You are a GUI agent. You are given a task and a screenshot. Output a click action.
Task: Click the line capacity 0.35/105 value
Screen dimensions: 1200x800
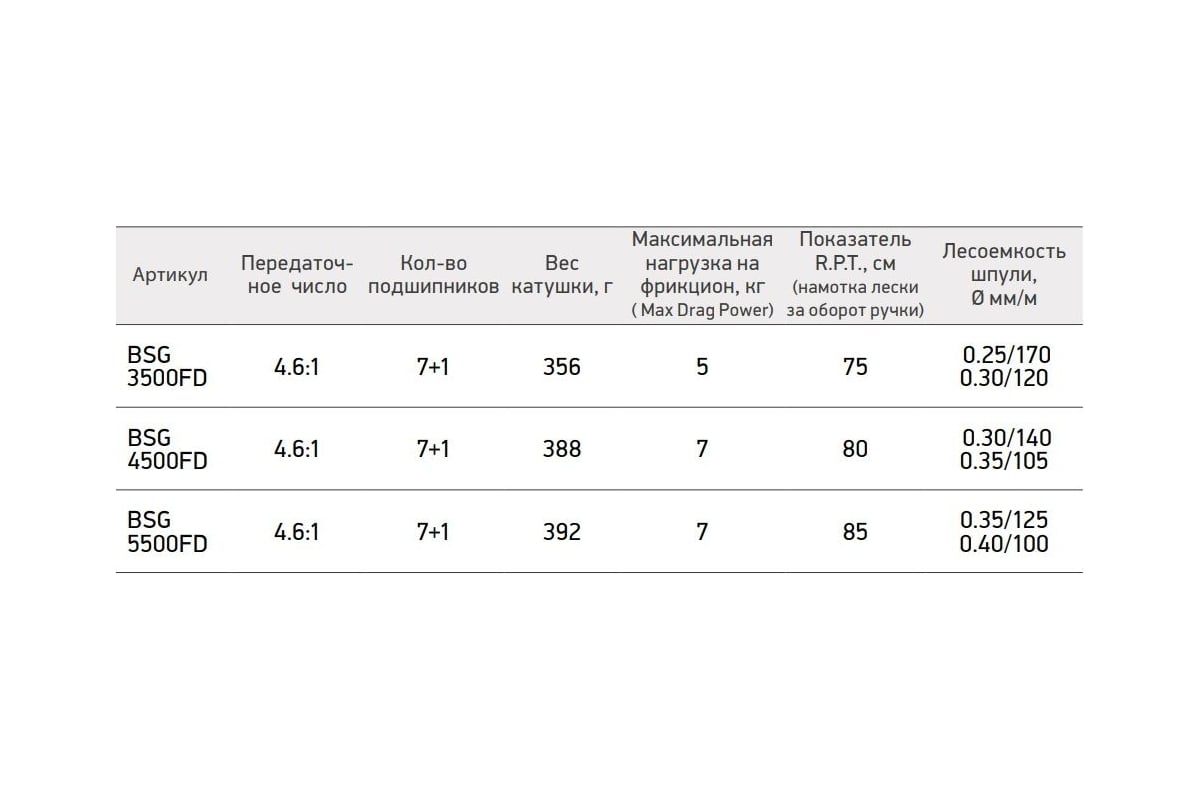point(1005,461)
